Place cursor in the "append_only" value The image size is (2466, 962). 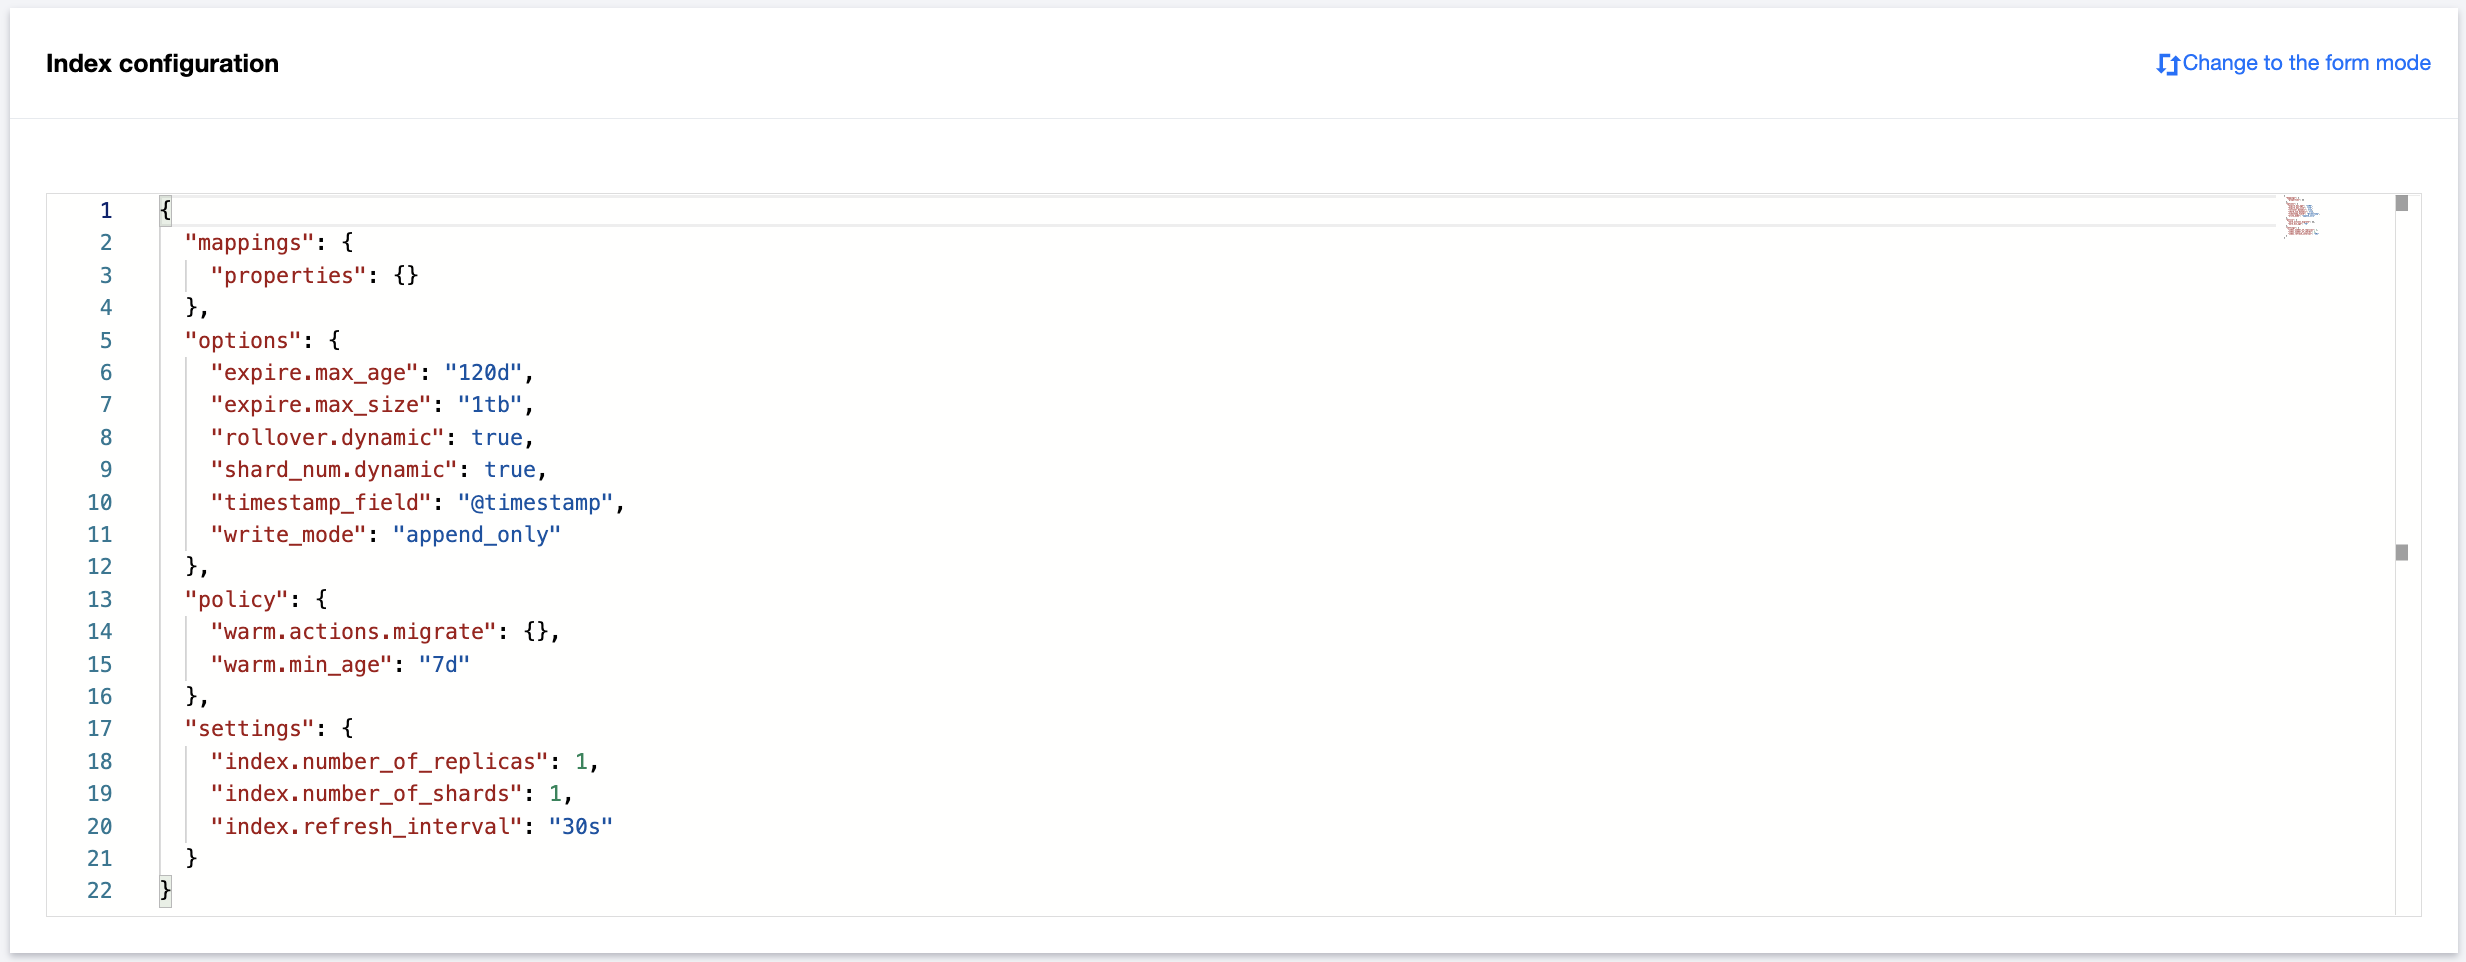pyautogui.click(x=476, y=535)
